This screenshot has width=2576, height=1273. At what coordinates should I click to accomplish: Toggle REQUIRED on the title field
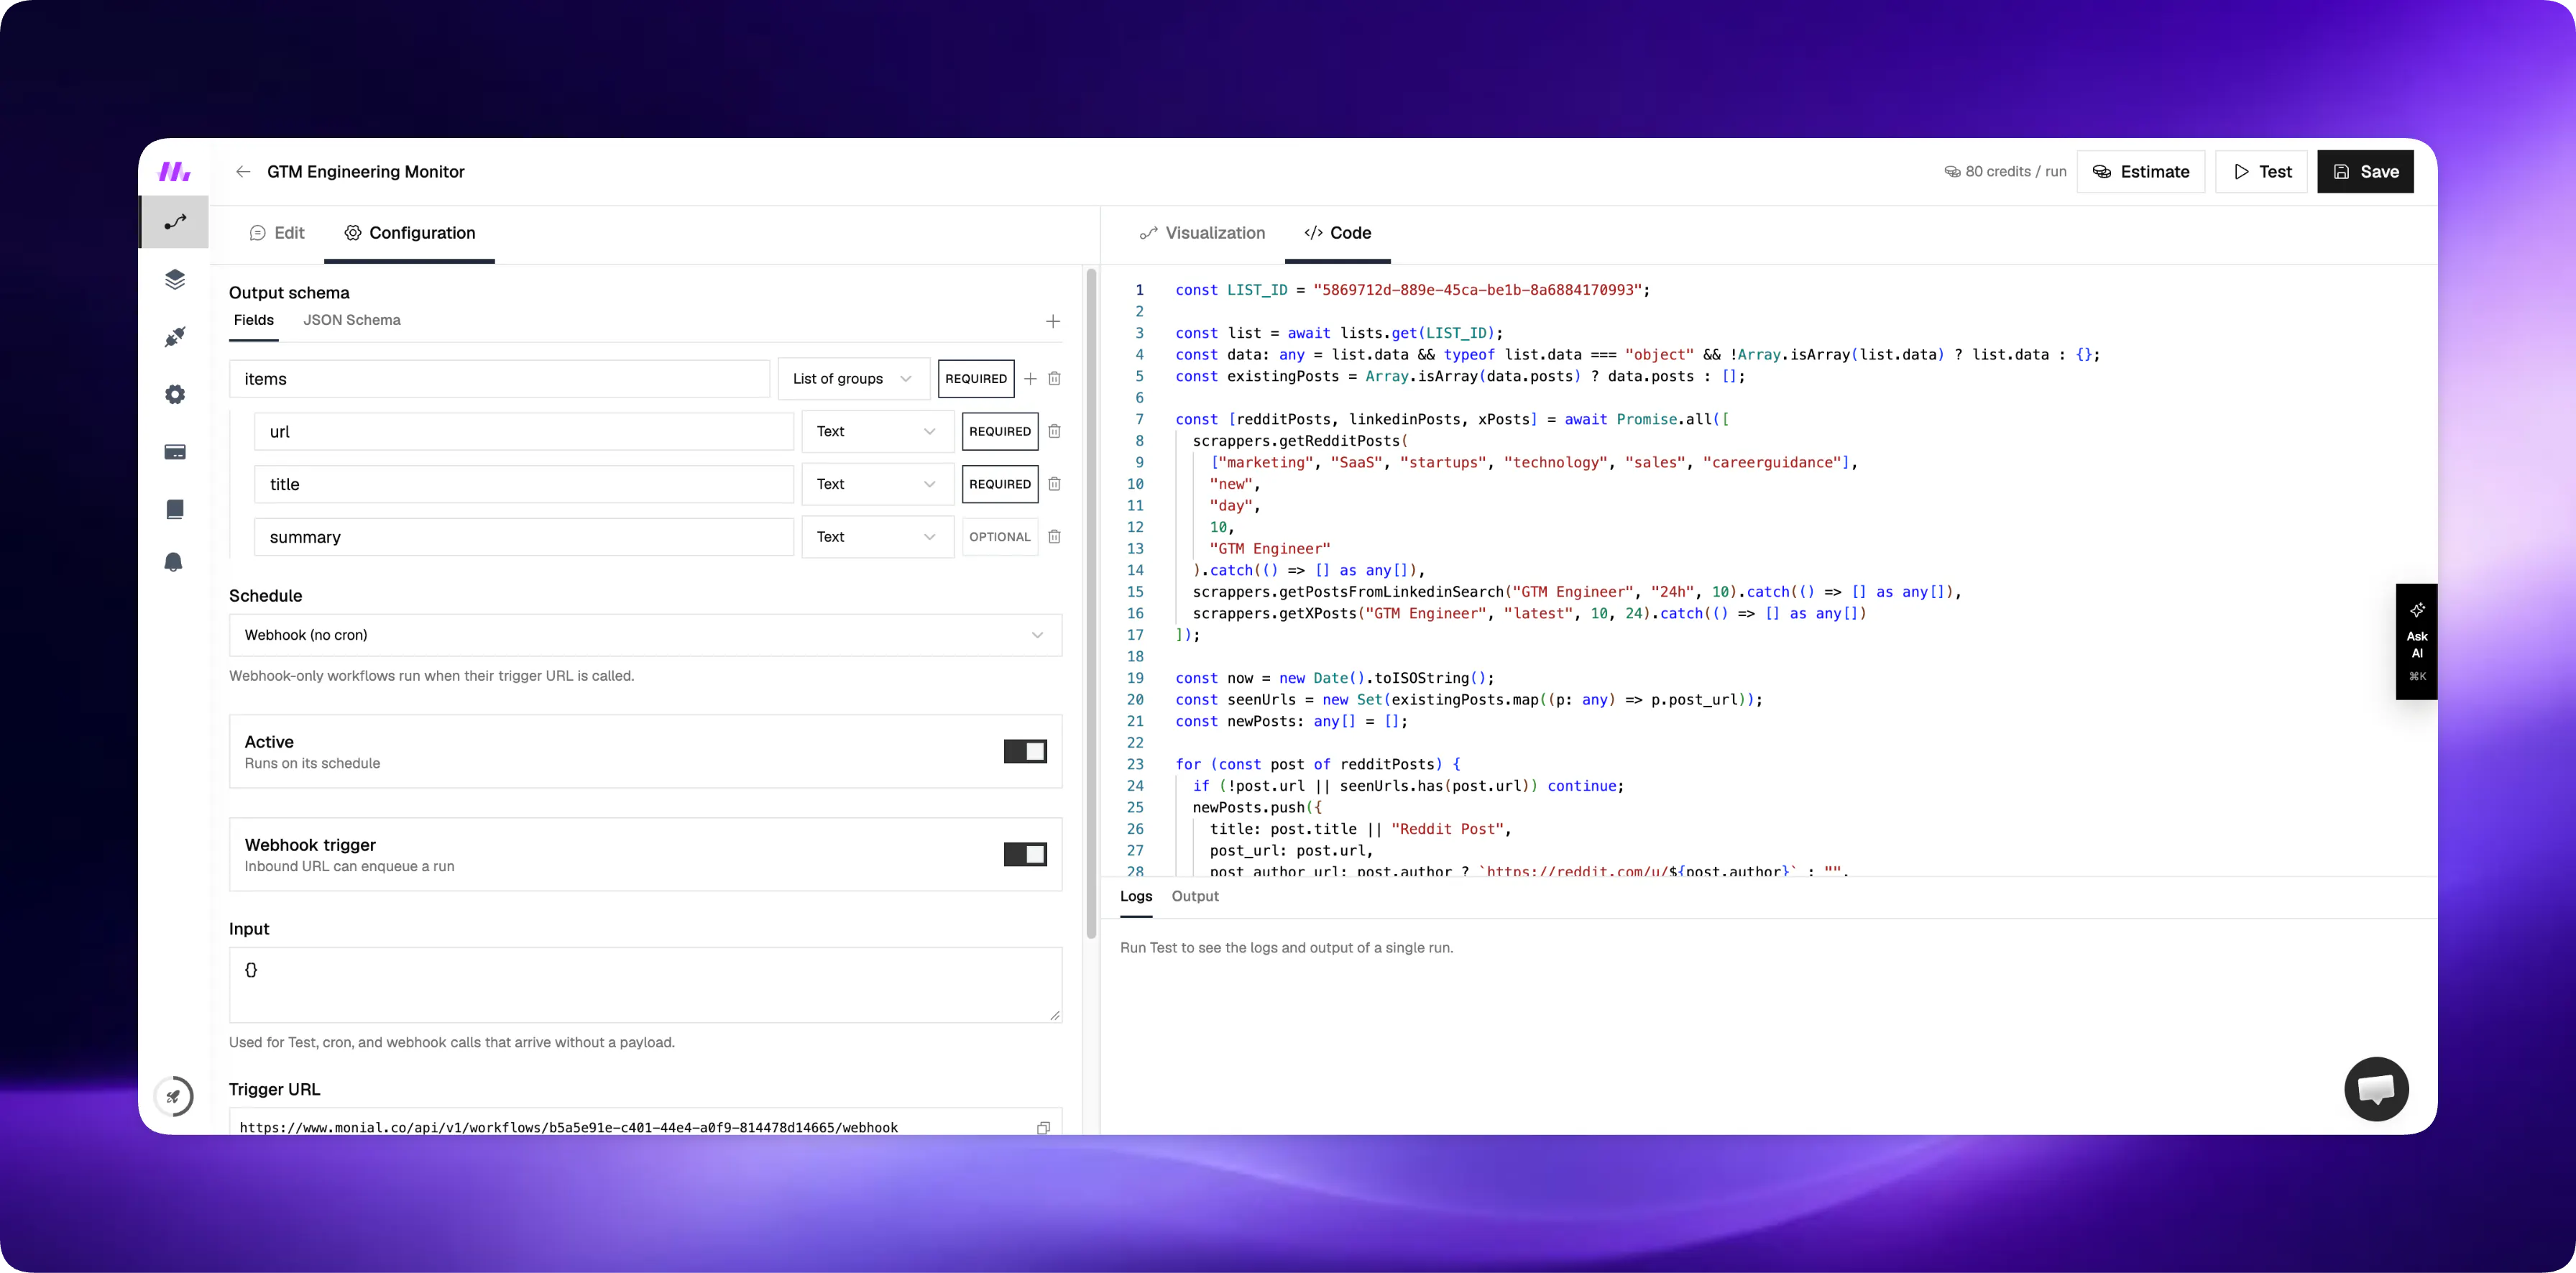point(1000,484)
